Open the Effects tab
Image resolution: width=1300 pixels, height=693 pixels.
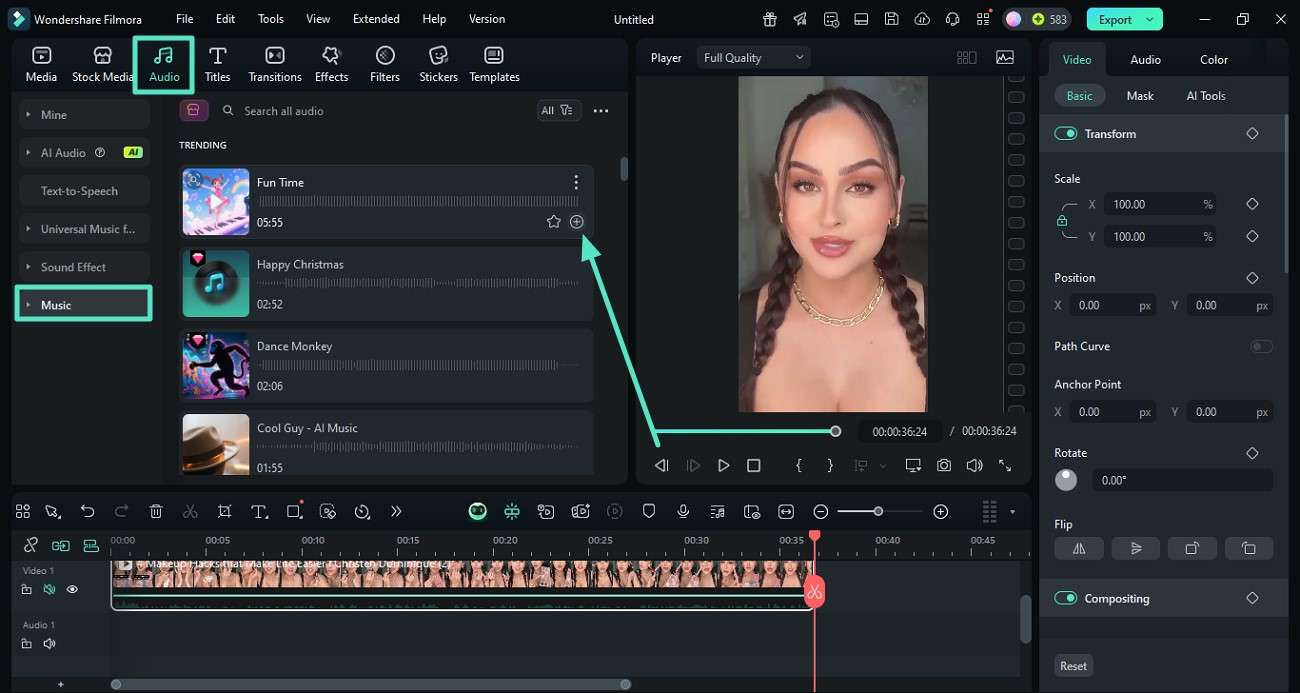331,64
